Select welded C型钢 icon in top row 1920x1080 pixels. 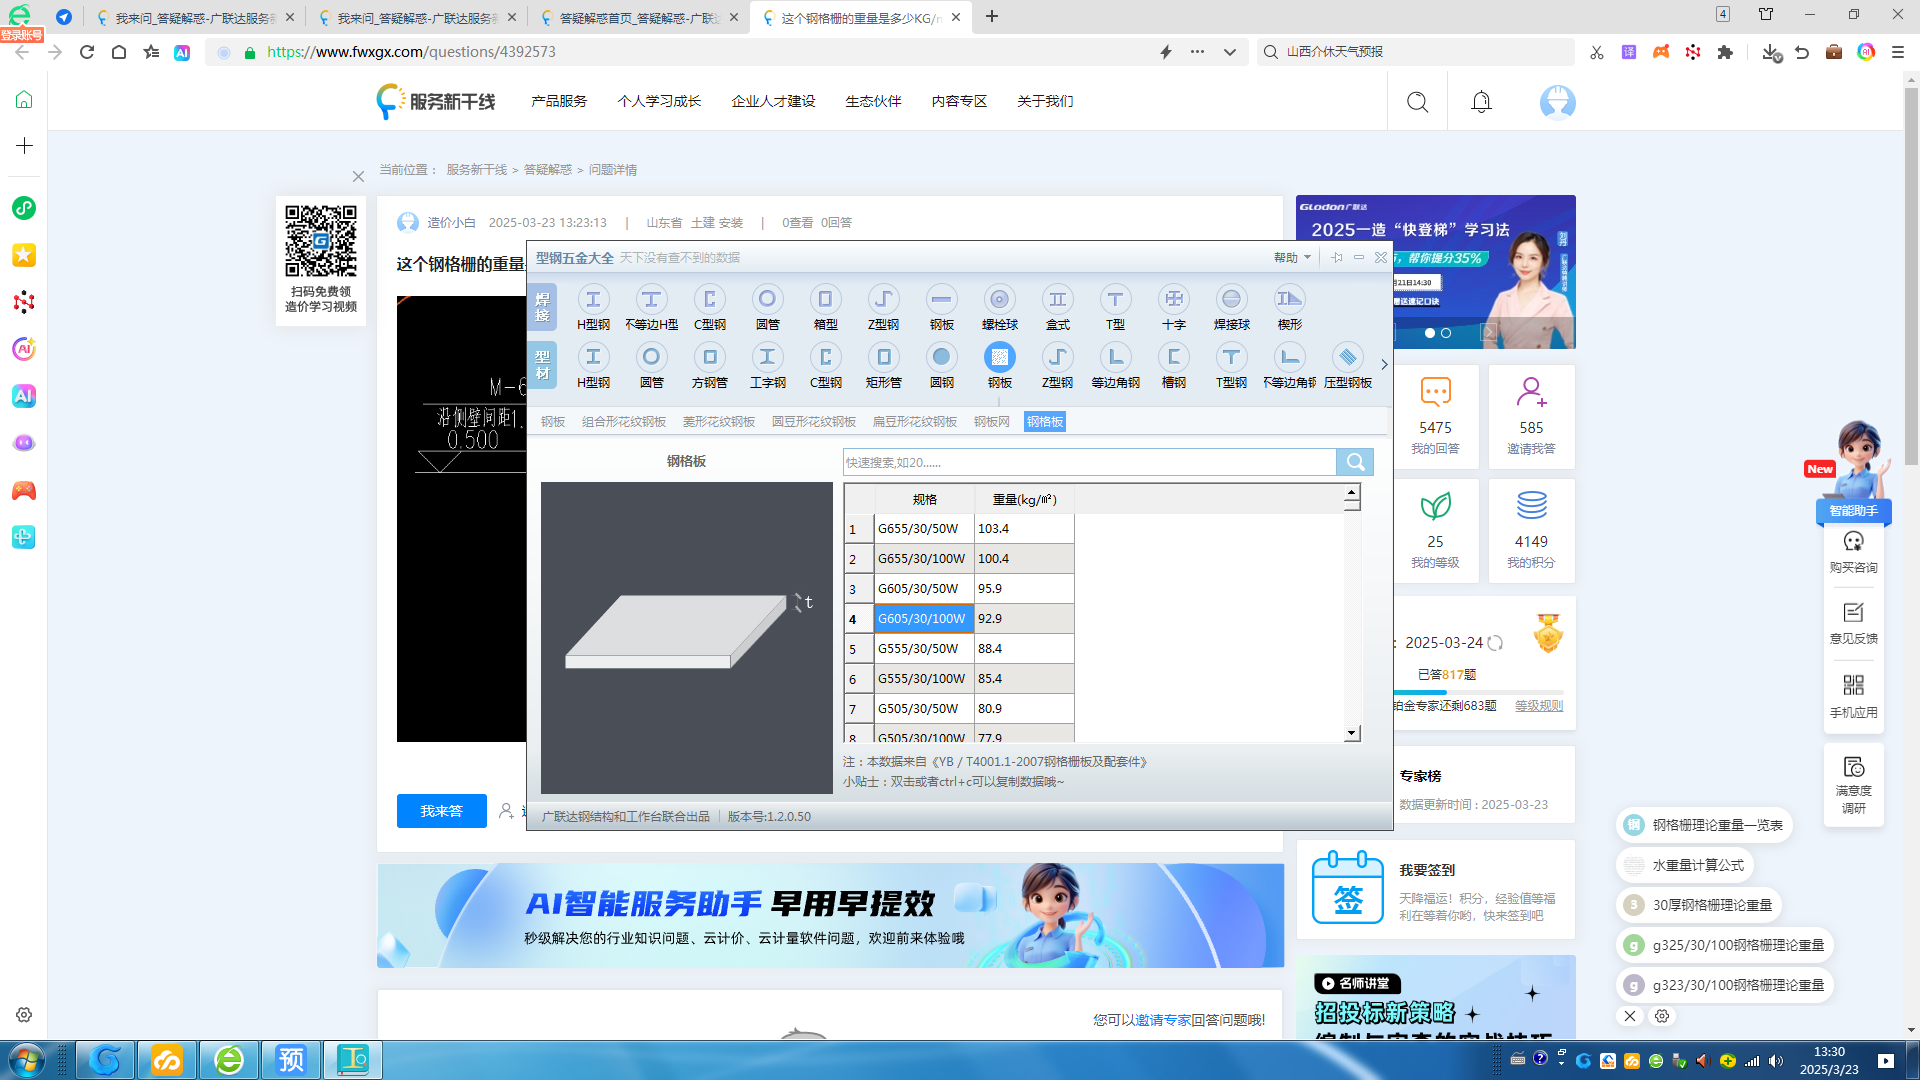click(709, 308)
